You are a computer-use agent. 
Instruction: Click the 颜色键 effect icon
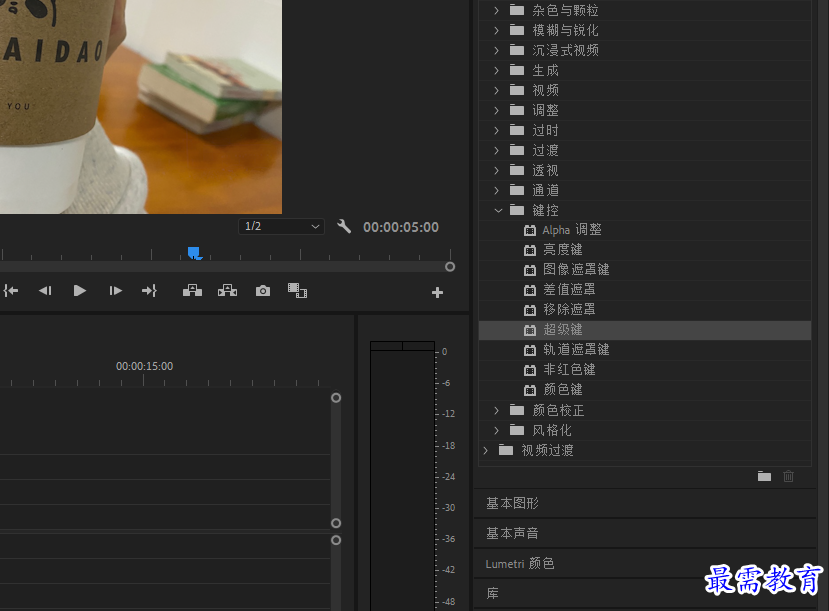click(530, 391)
